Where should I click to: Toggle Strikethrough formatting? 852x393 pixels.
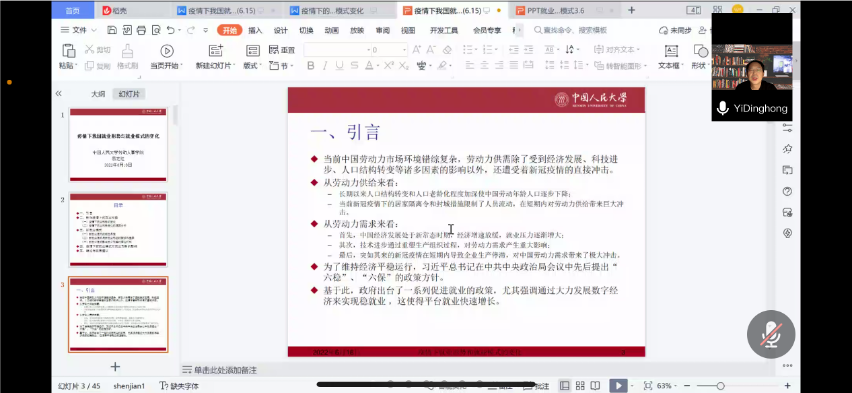pyautogui.click(x=354, y=66)
